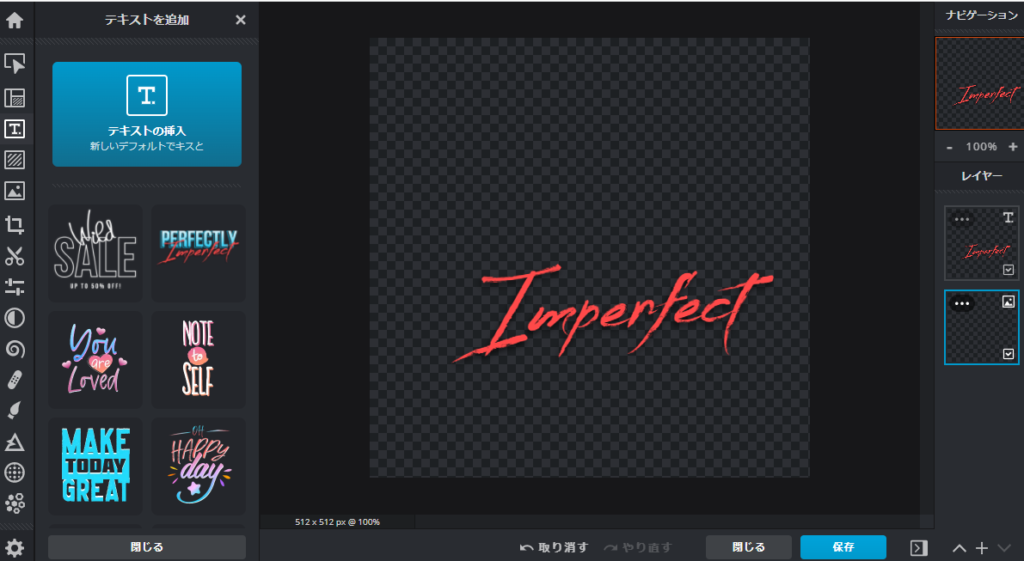
Task: Choose the NOTE to SELF template
Action: (x=199, y=360)
